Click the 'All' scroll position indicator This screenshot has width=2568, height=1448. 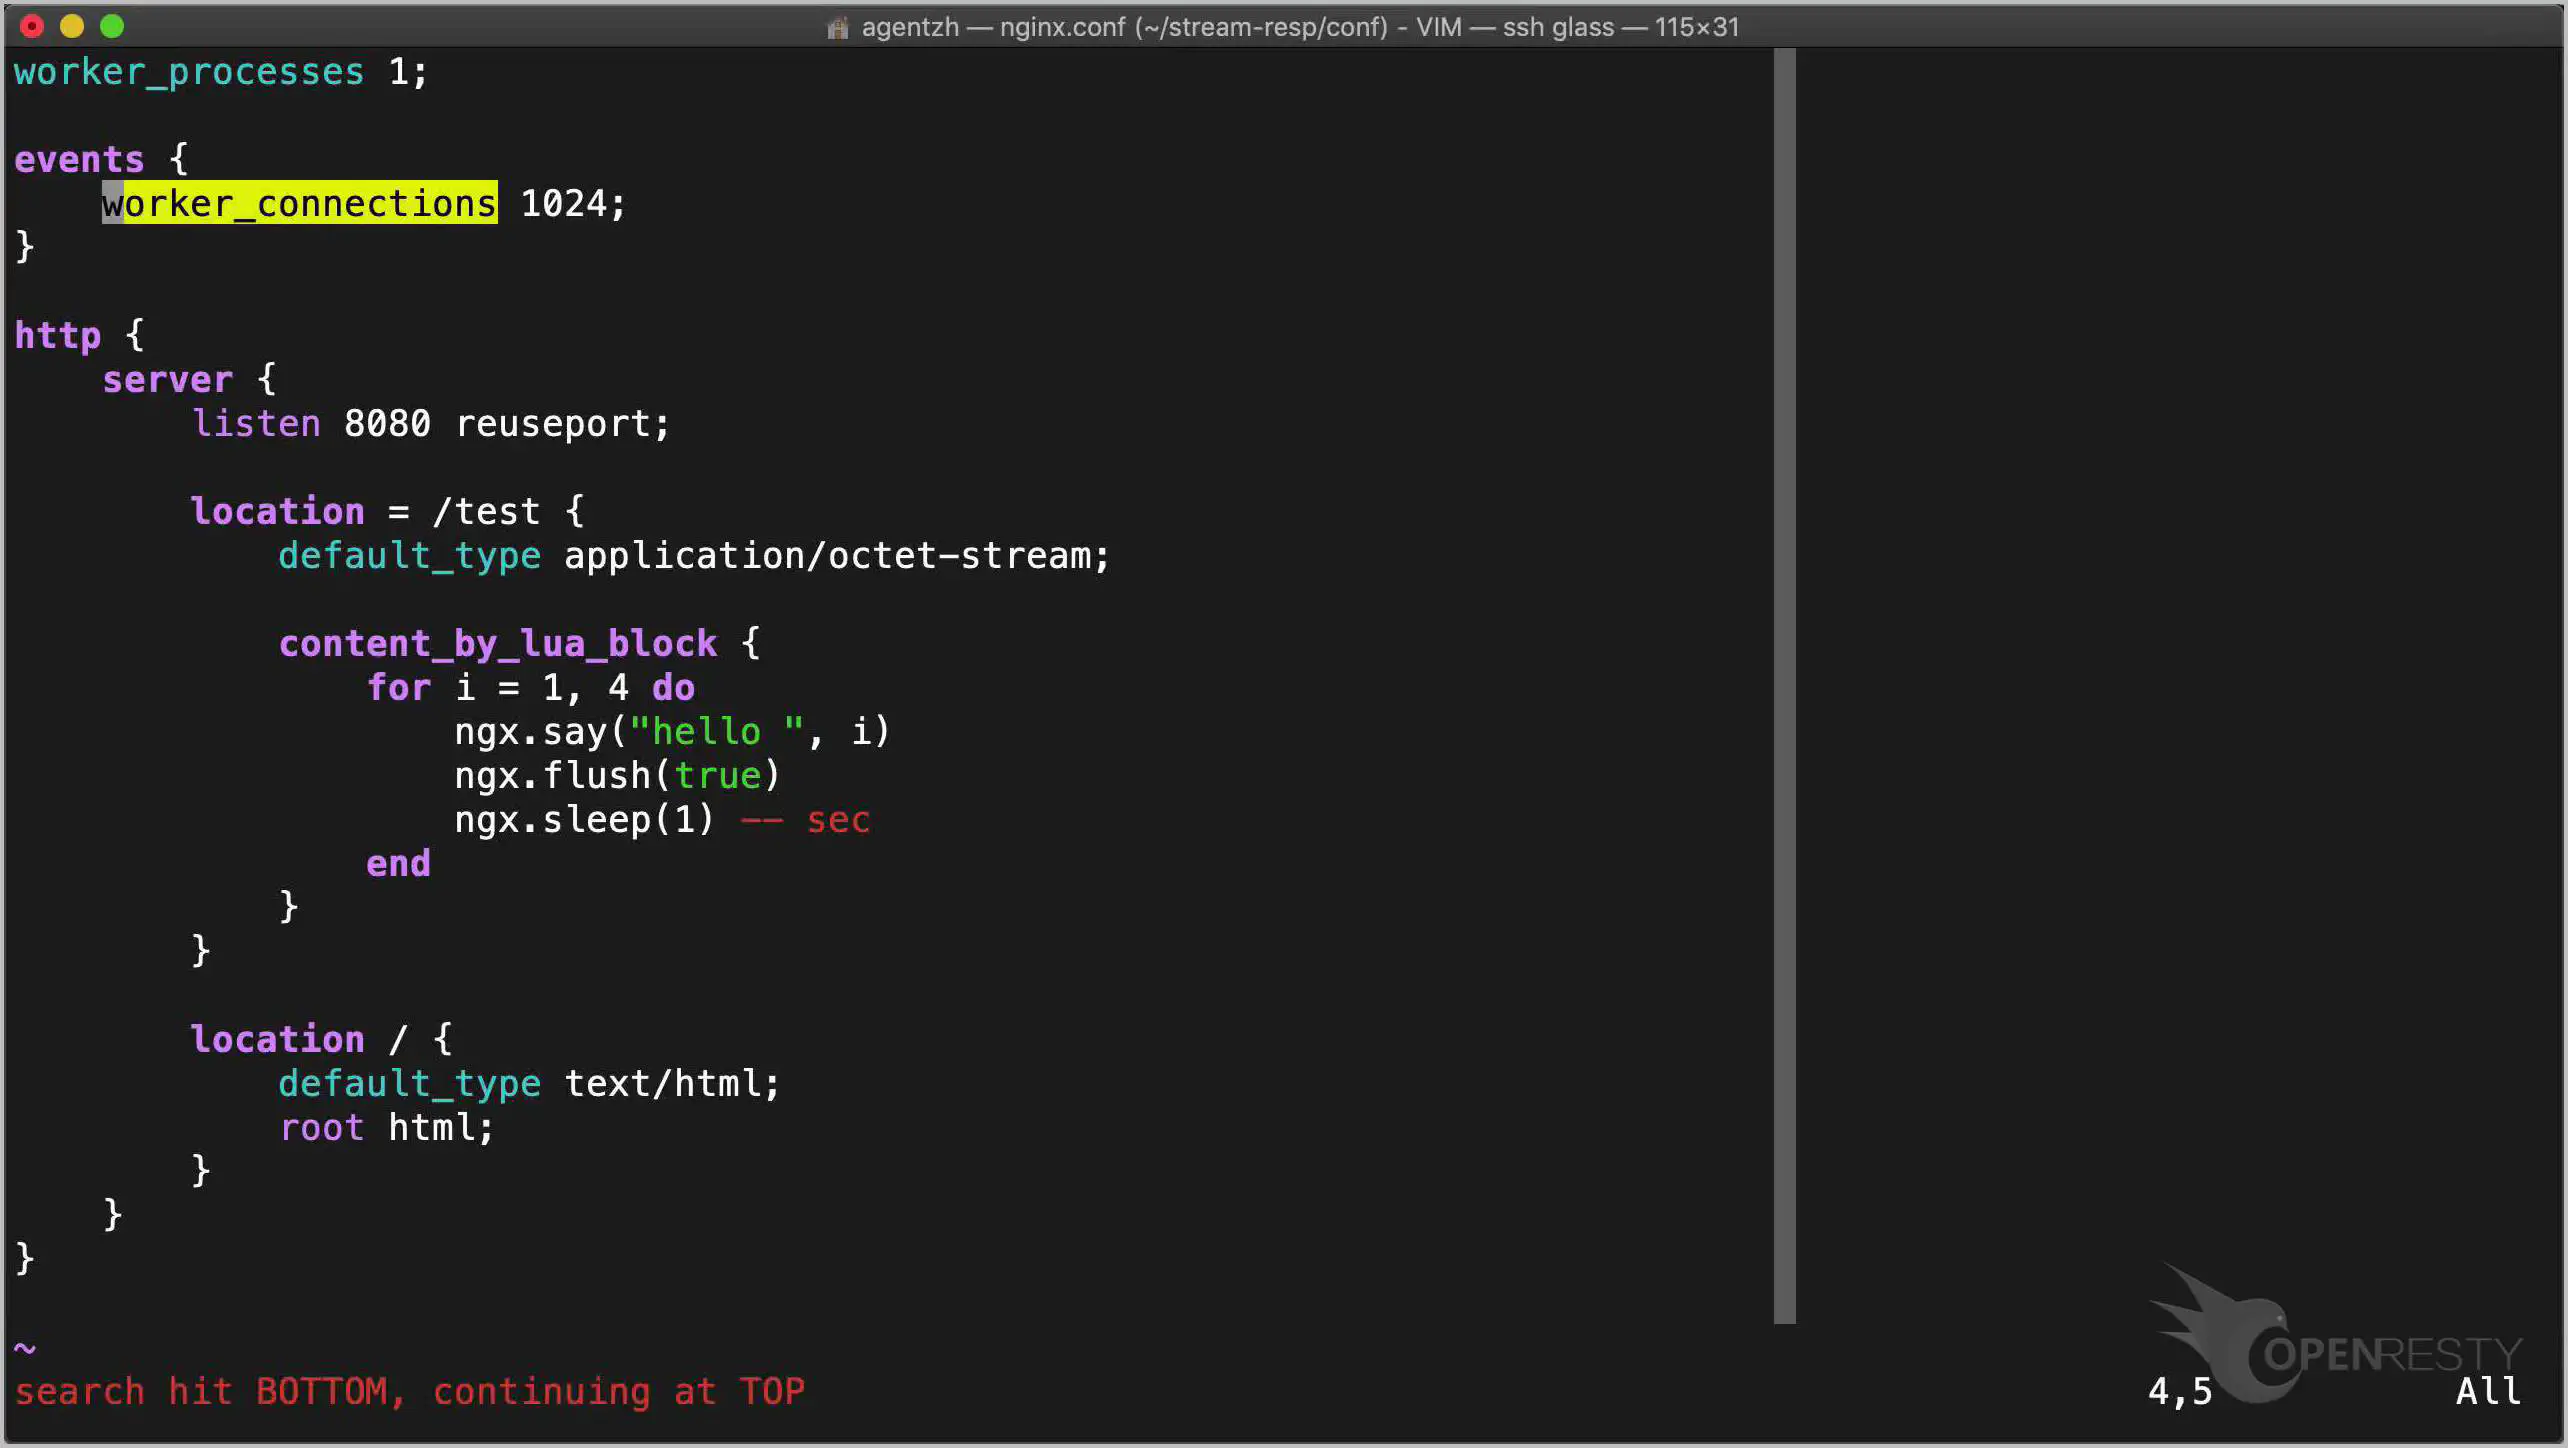tap(2488, 1391)
